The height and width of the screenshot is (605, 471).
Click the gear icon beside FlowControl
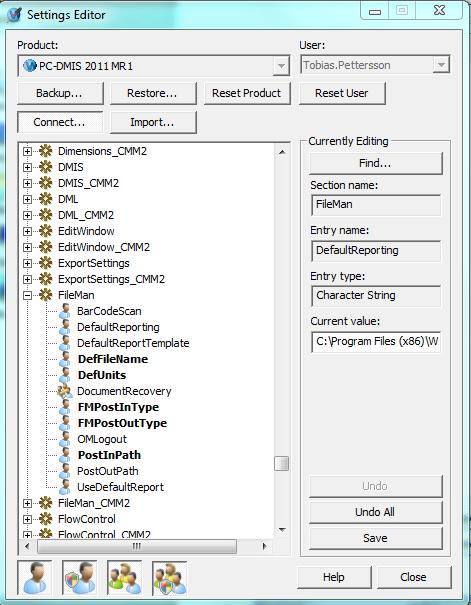click(46, 519)
